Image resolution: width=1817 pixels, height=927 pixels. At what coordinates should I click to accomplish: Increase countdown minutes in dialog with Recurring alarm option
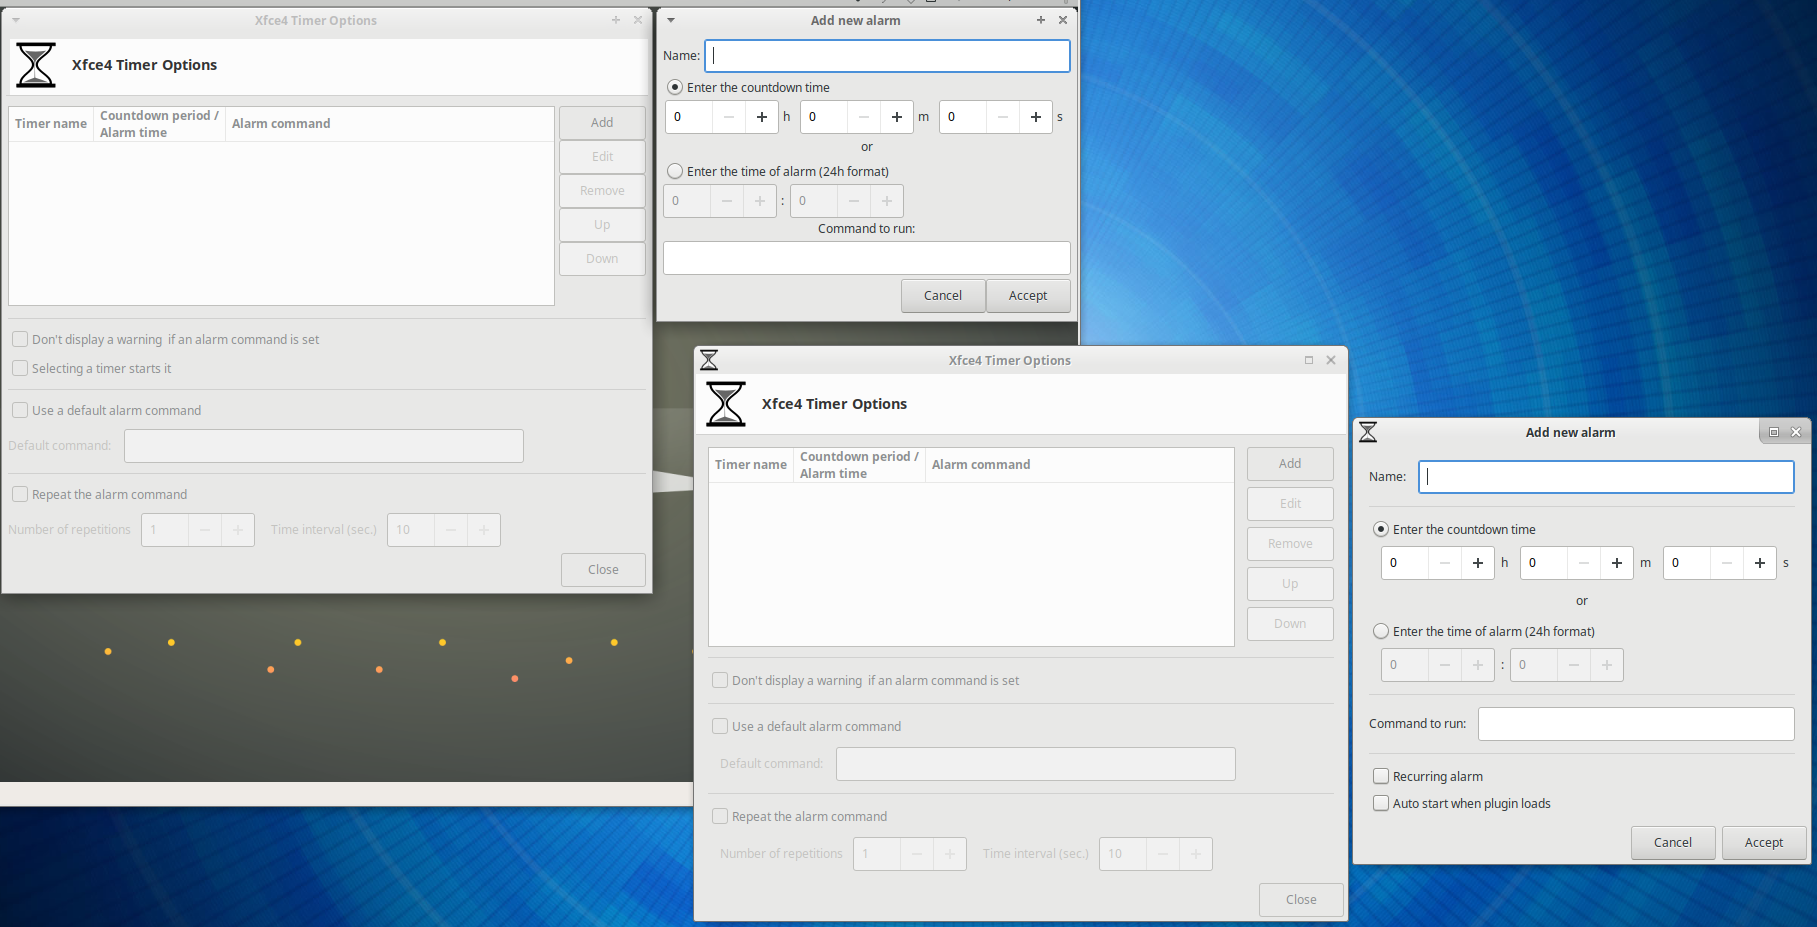1616,563
